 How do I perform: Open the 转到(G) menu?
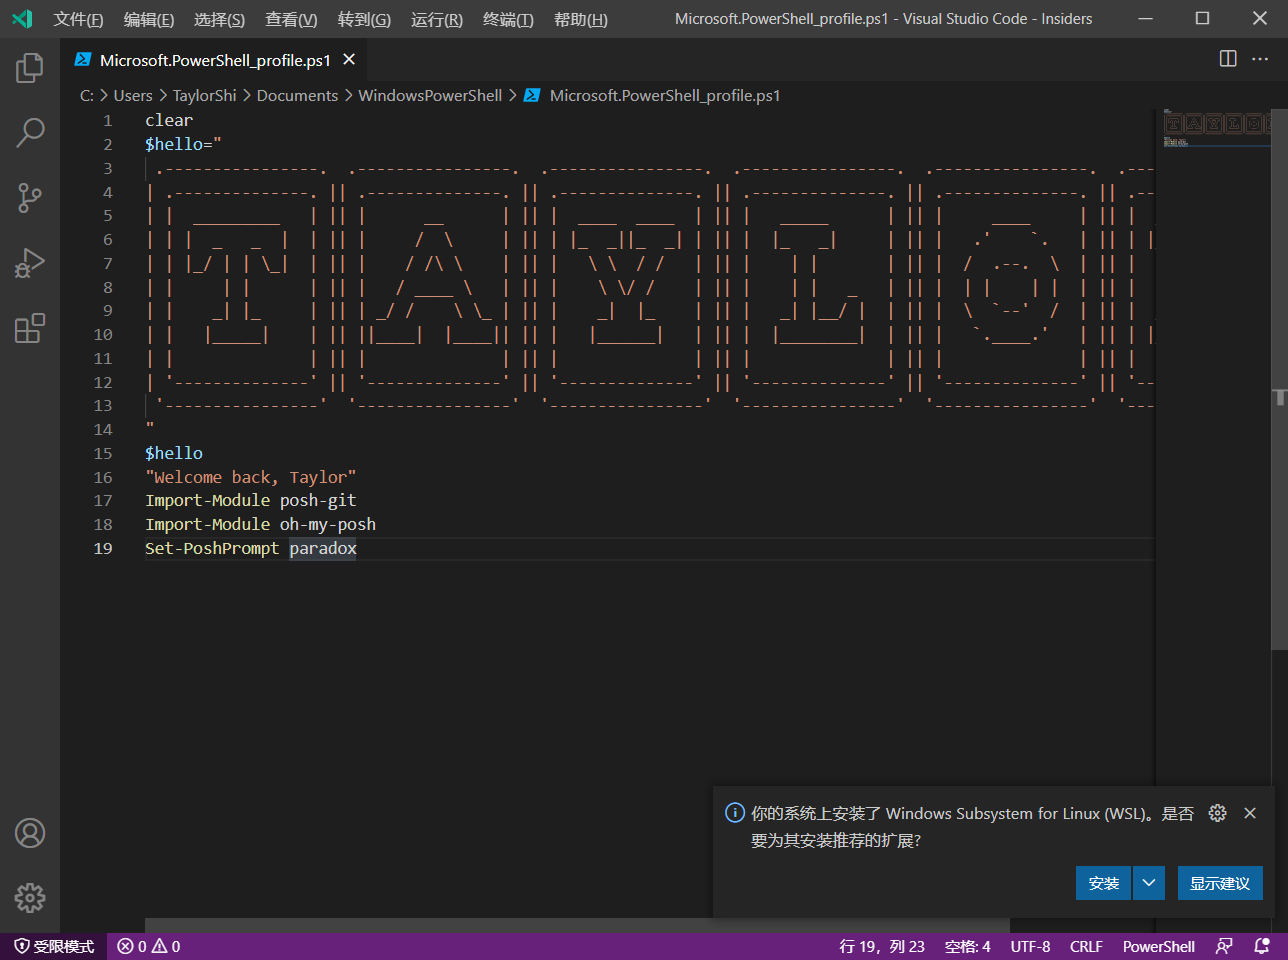(364, 19)
